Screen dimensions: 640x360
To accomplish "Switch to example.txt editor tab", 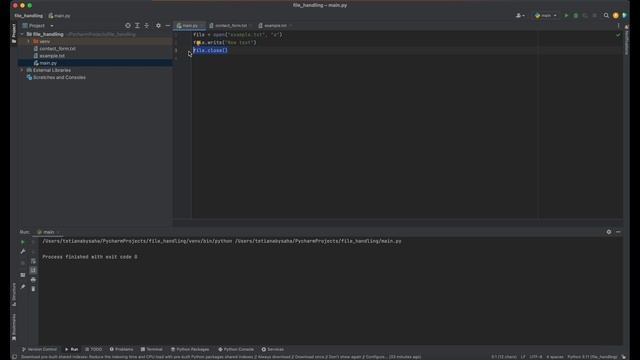I will point(275,25).
